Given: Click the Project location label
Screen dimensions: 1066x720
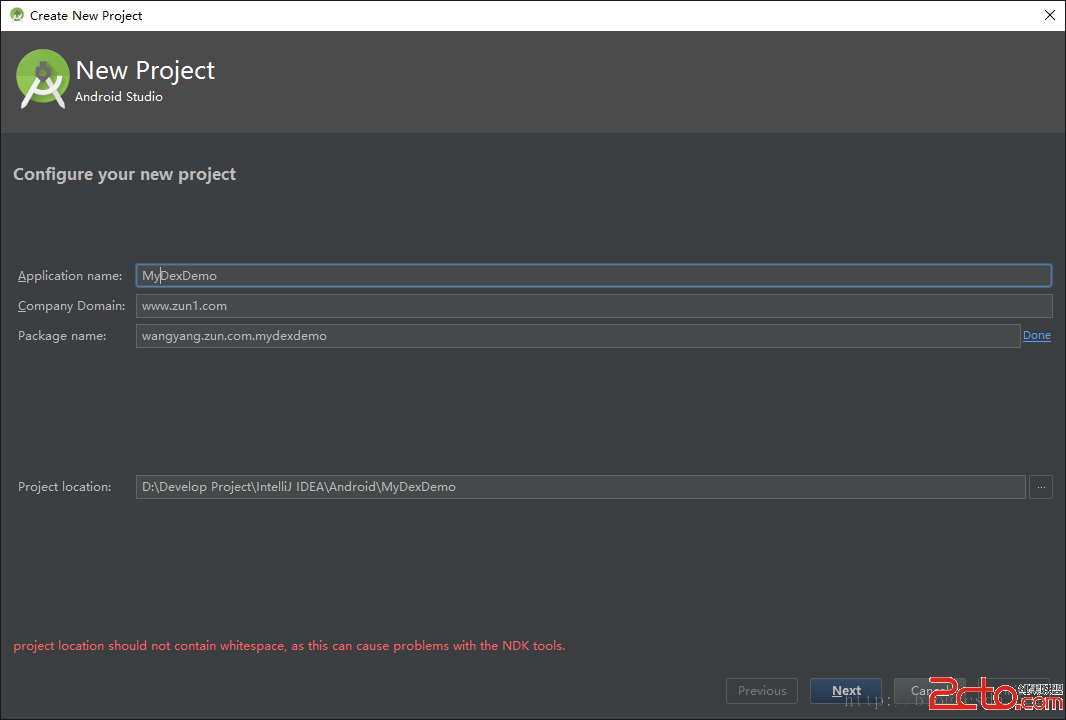Looking at the screenshot, I should click(x=65, y=487).
